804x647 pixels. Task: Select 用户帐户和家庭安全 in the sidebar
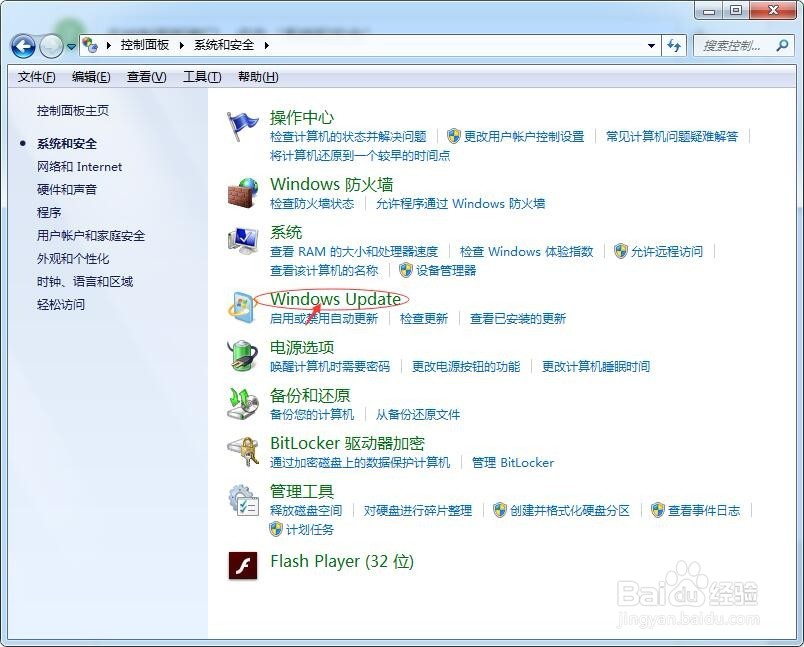tap(91, 235)
